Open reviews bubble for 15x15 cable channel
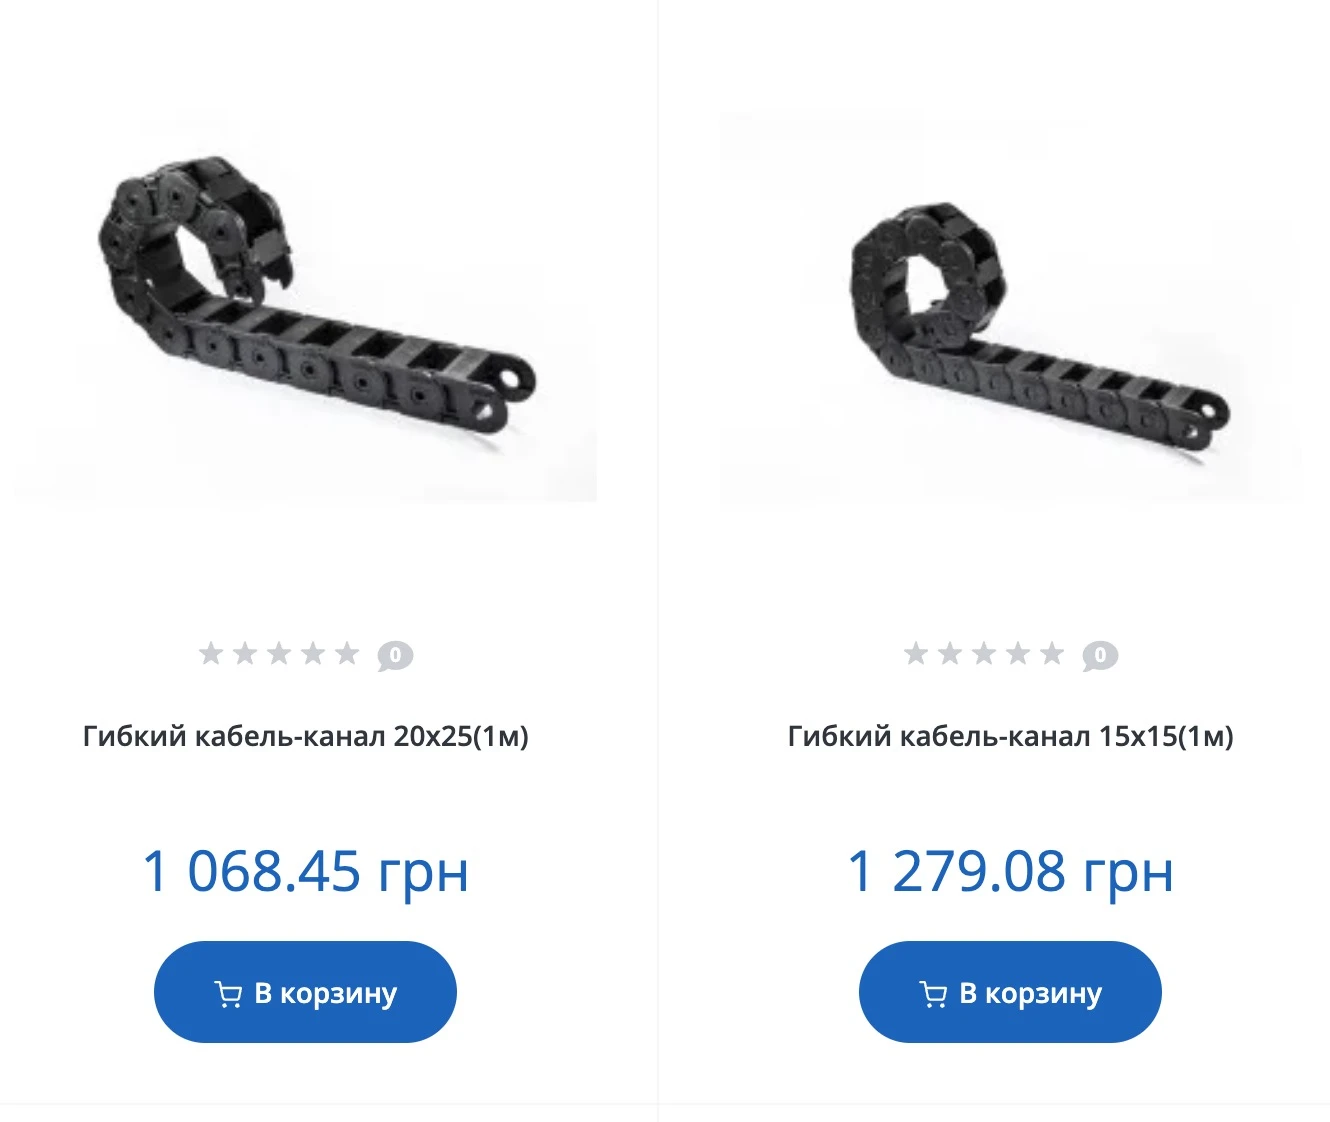The image size is (1330, 1122). 1100,656
